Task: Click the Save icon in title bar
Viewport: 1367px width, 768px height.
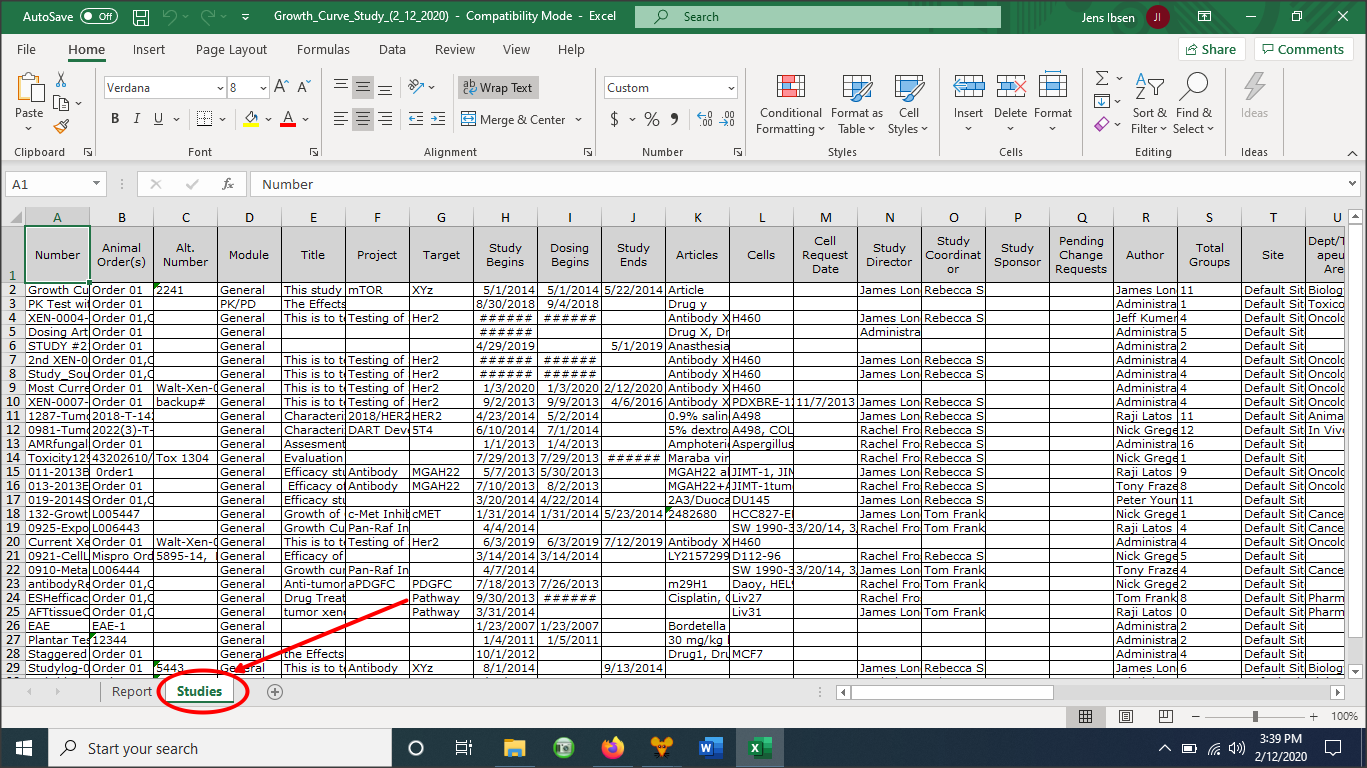Action: (141, 17)
